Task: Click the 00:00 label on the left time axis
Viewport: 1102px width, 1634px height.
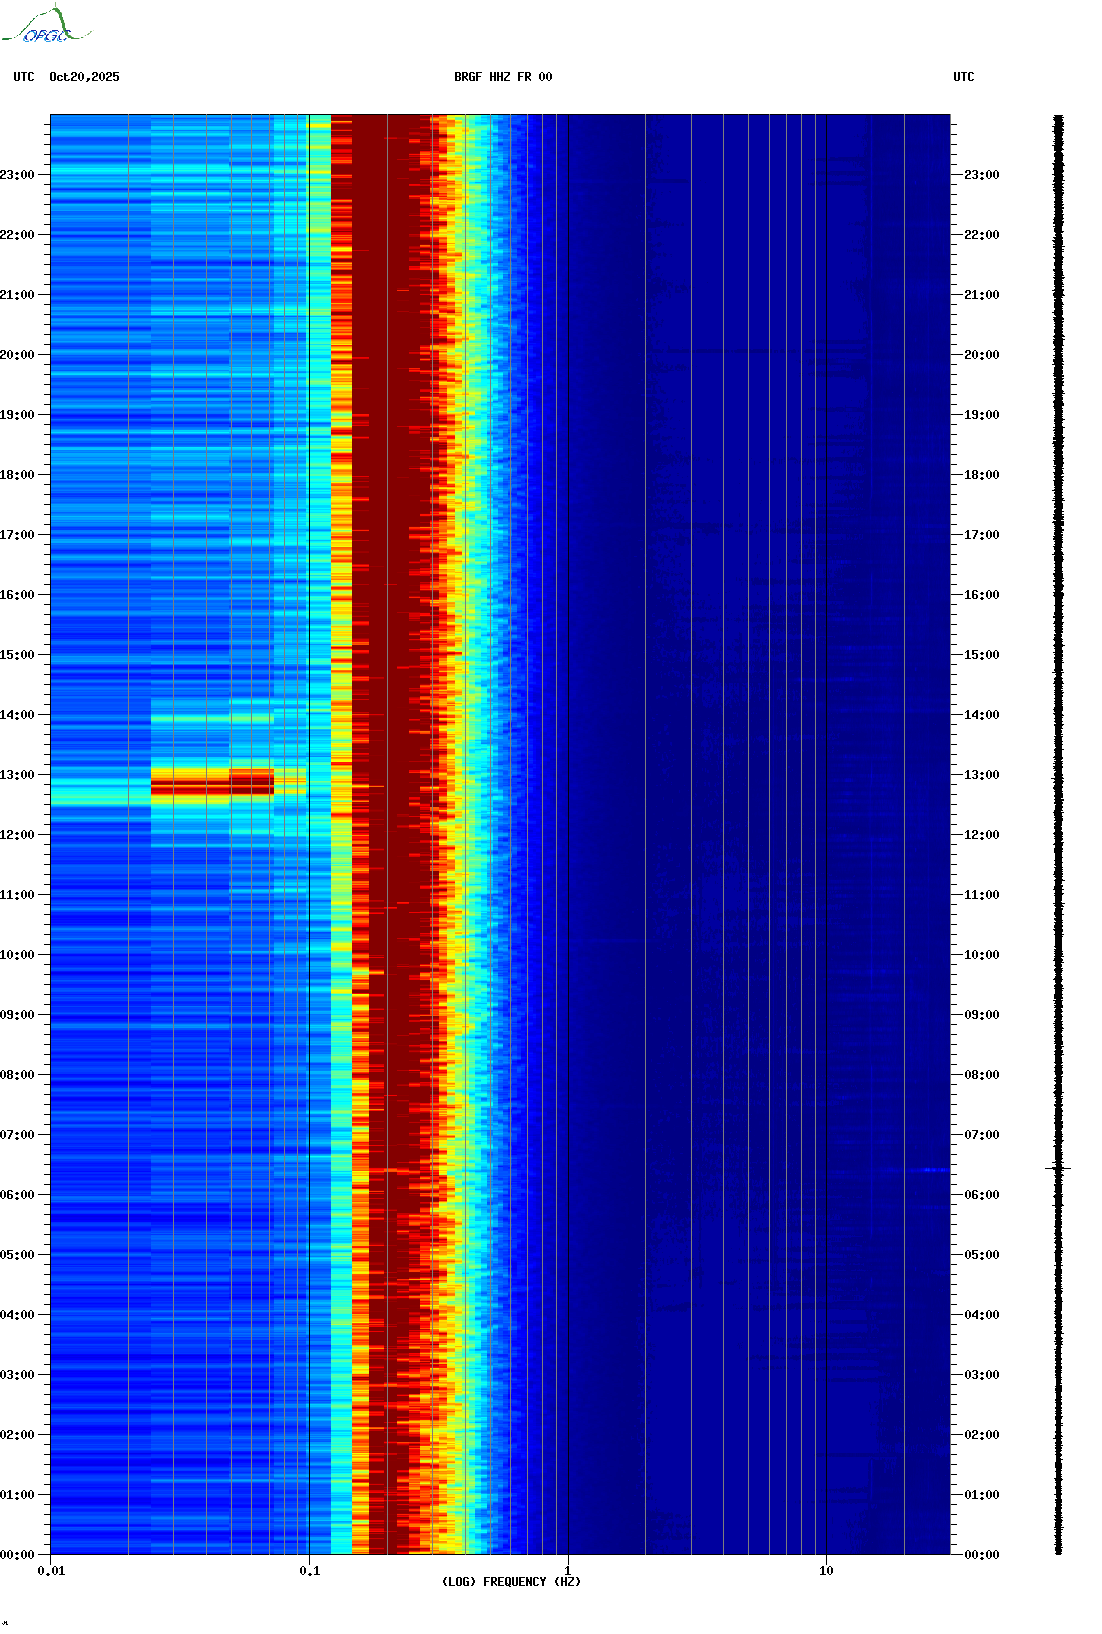Action: (x=17, y=1555)
